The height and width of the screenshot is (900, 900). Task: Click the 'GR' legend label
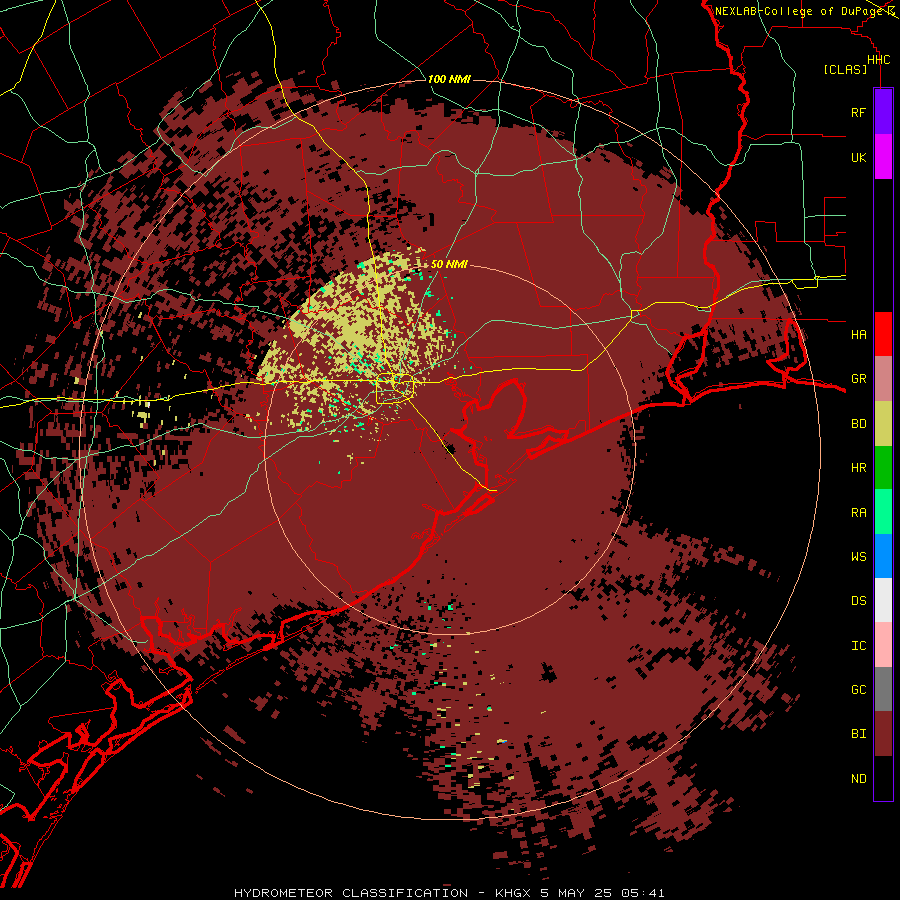click(x=858, y=379)
